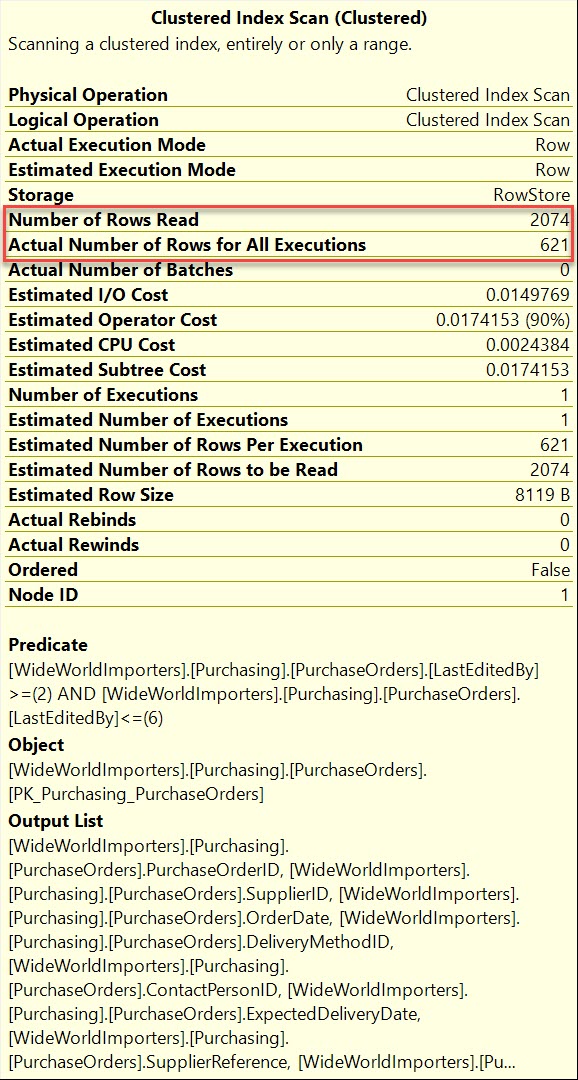Click the 'RowStore' storage value

(x=532, y=195)
